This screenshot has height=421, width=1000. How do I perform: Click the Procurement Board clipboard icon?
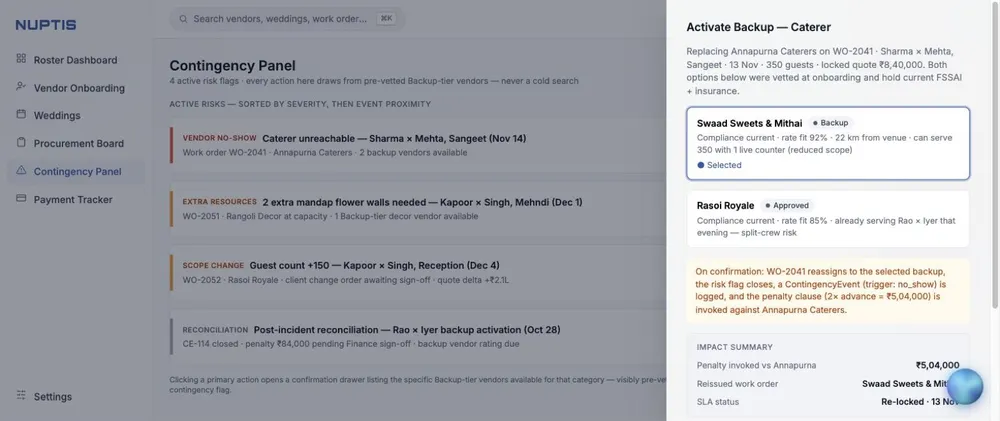click(21, 143)
